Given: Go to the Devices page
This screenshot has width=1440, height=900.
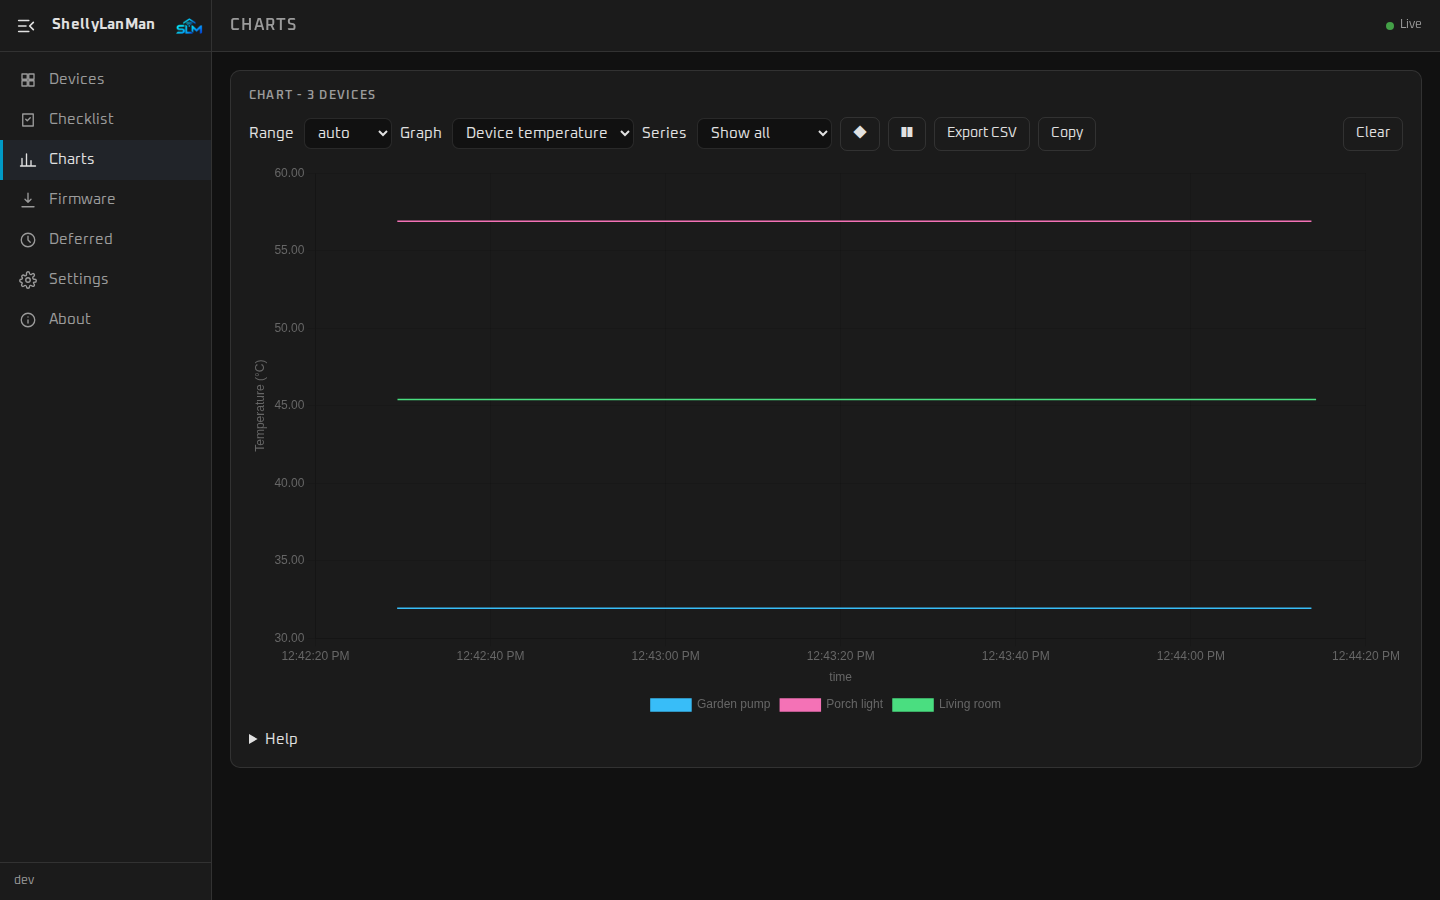Looking at the screenshot, I should (x=106, y=79).
